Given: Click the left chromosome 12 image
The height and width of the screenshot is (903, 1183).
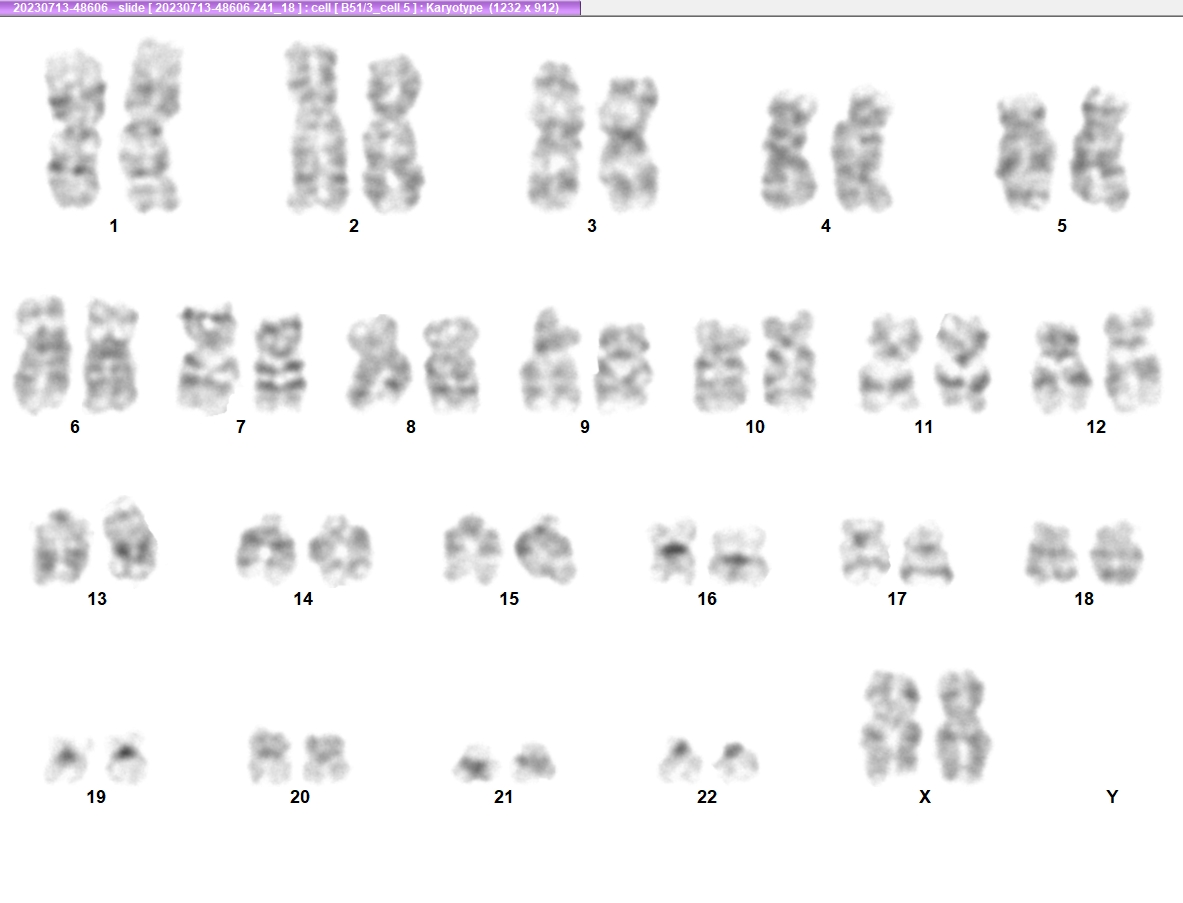Looking at the screenshot, I should click(x=1062, y=367).
